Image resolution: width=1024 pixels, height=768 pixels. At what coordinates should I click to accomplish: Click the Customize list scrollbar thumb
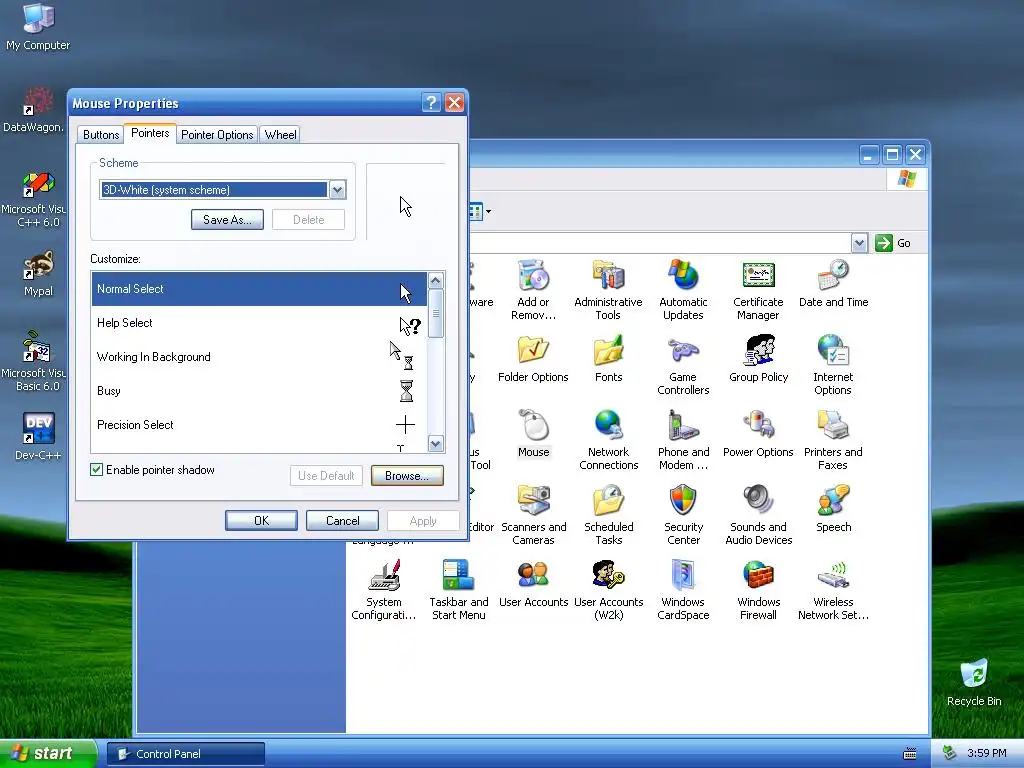point(436,314)
